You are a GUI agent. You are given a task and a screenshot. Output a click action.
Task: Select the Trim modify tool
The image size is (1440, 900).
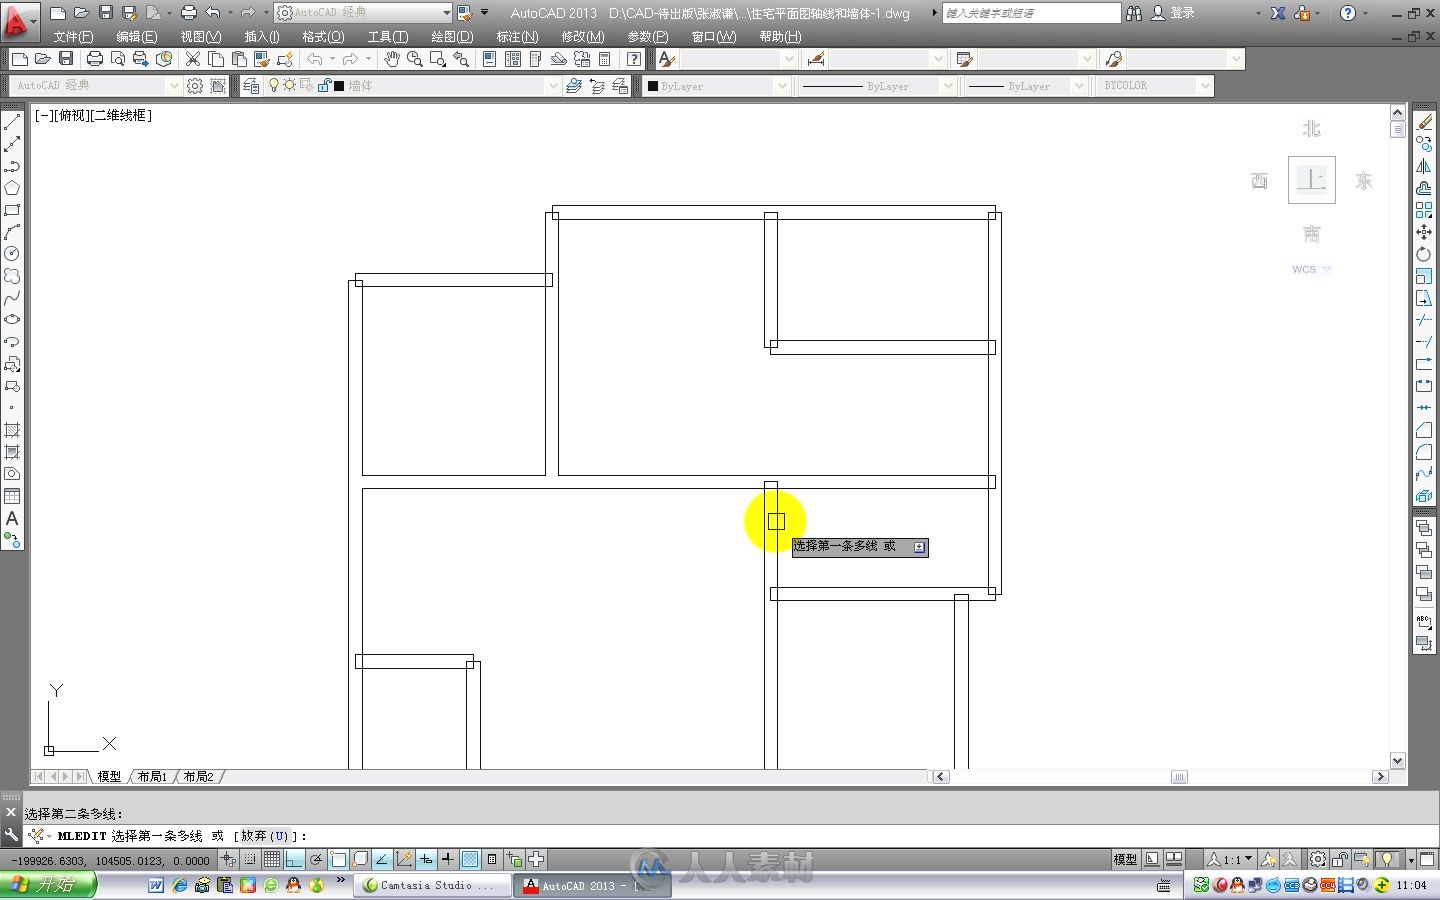click(x=1424, y=320)
